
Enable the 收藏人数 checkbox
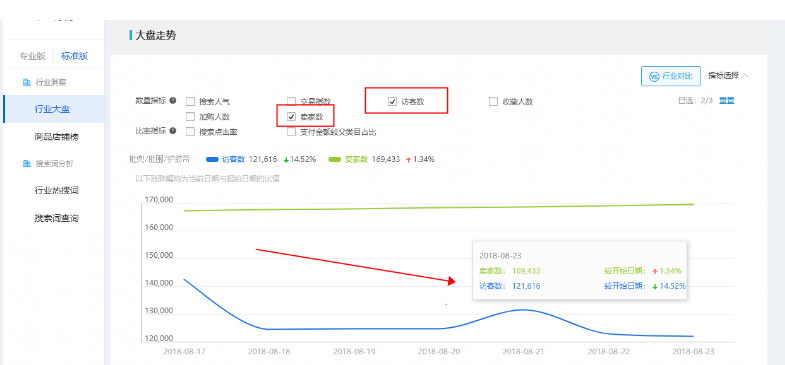(493, 102)
